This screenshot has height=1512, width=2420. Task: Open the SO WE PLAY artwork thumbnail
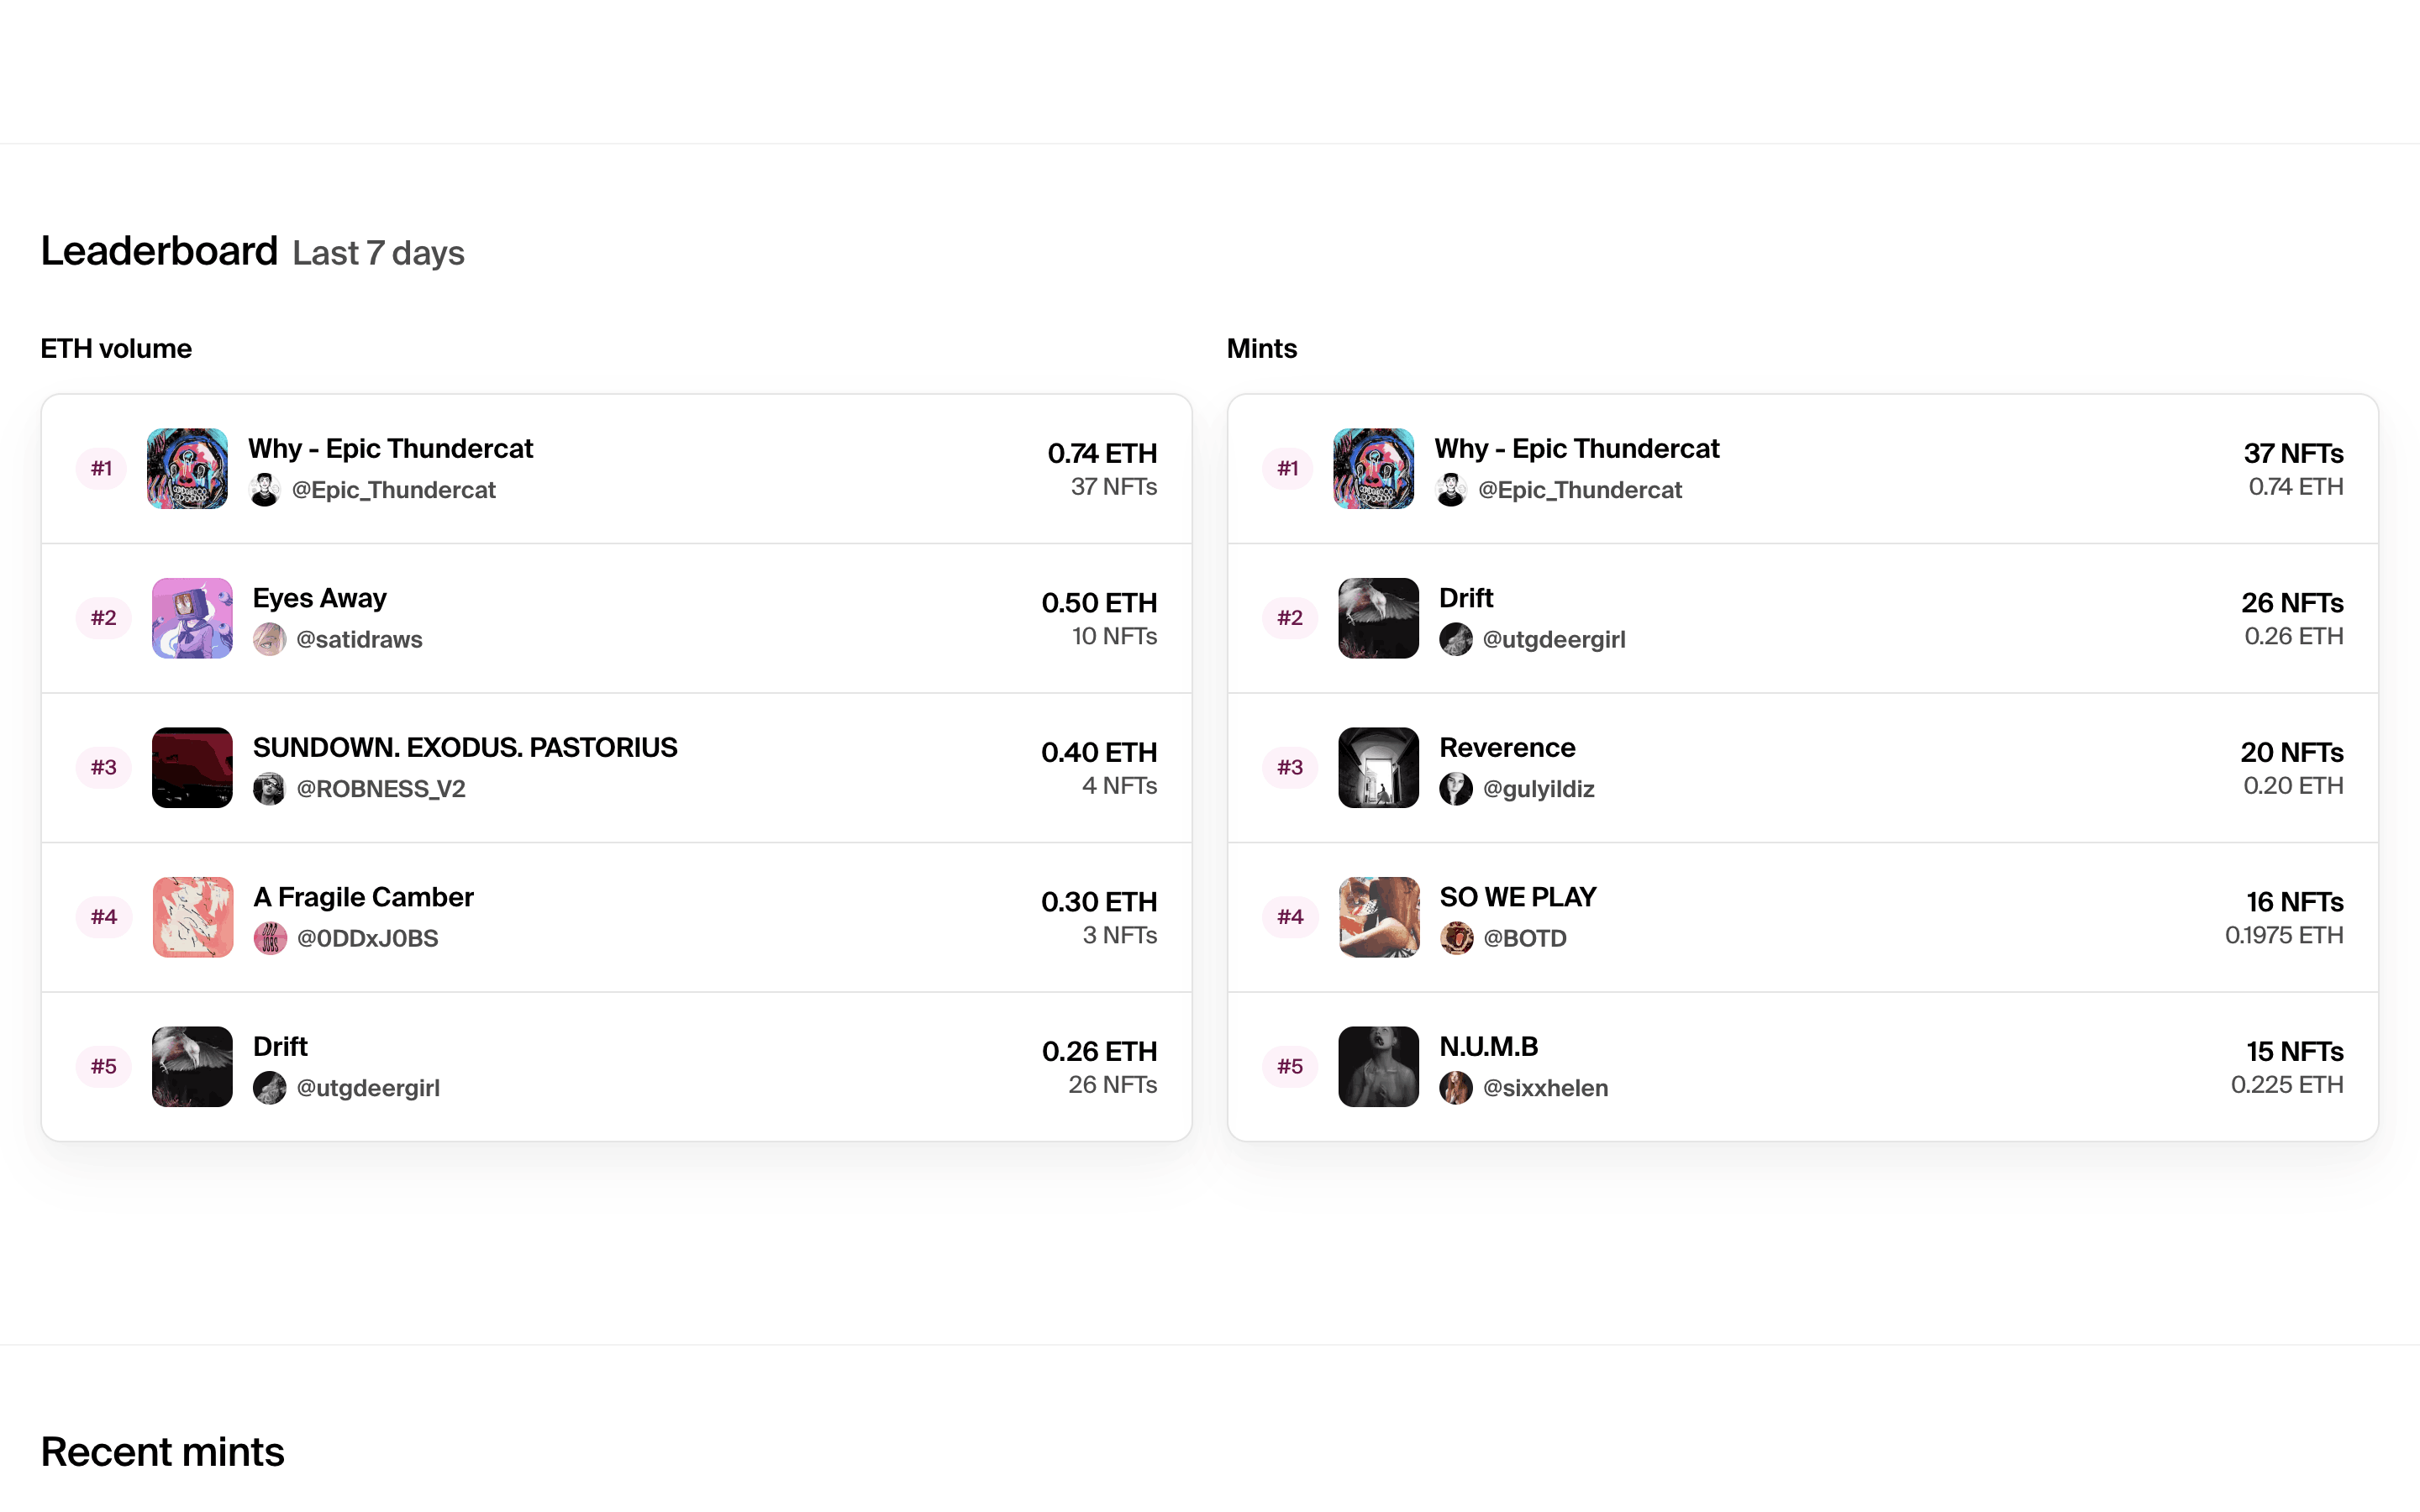tap(1377, 917)
